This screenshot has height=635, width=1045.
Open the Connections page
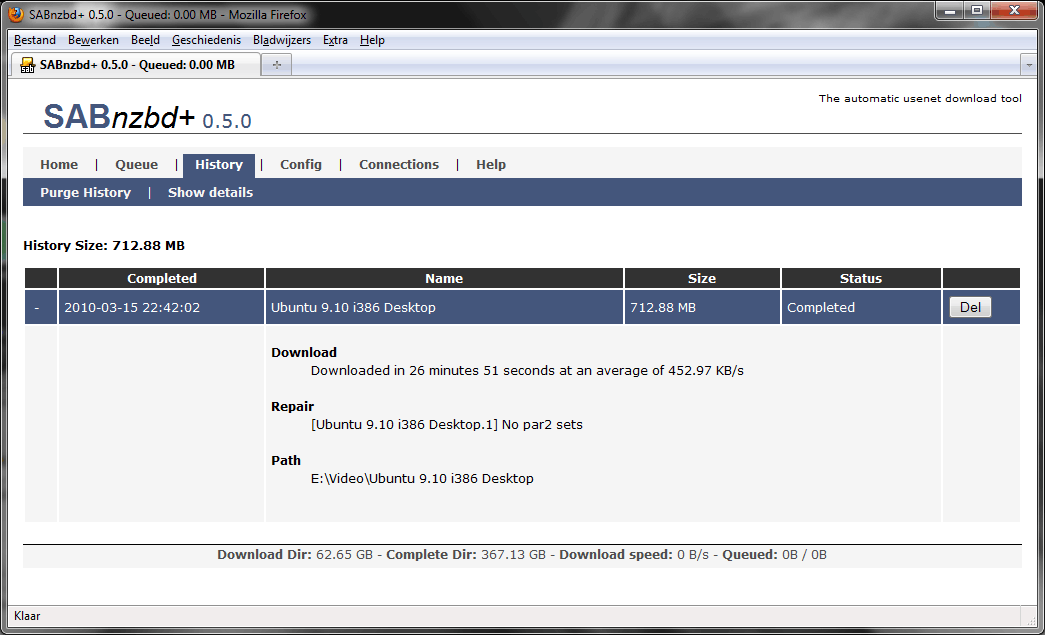(x=399, y=165)
